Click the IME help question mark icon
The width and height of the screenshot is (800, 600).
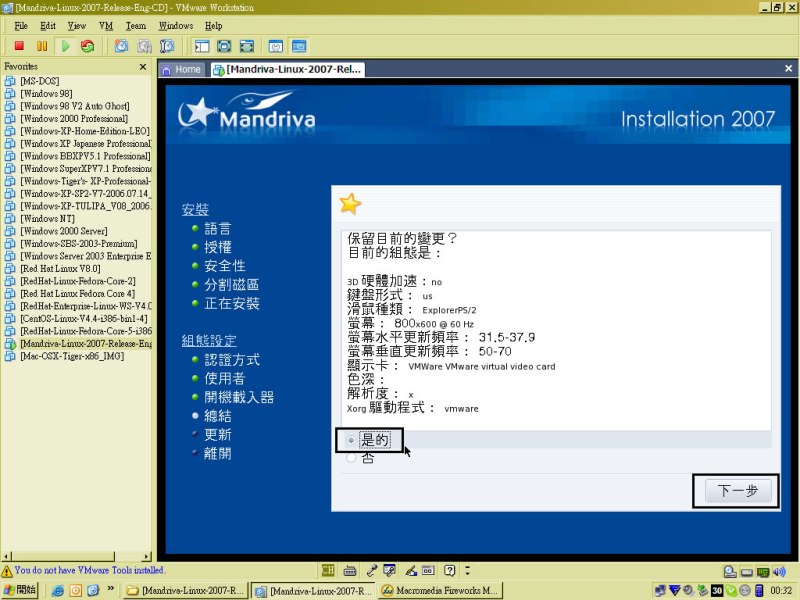pos(449,570)
